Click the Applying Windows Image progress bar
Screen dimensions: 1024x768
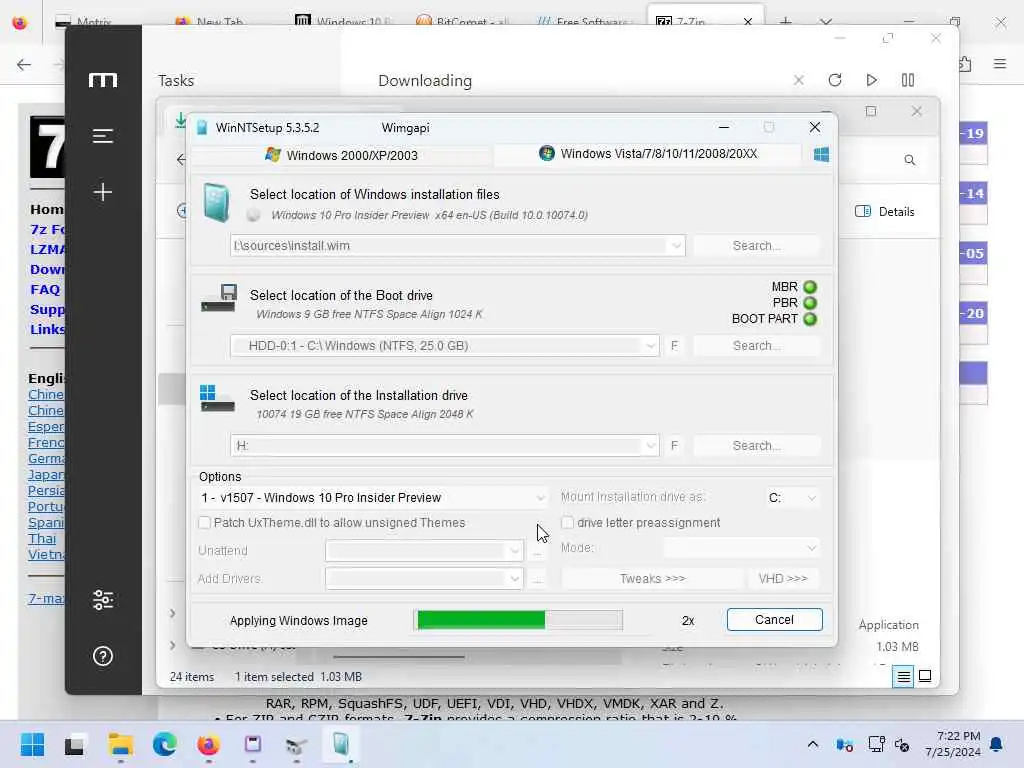pyautogui.click(x=518, y=620)
